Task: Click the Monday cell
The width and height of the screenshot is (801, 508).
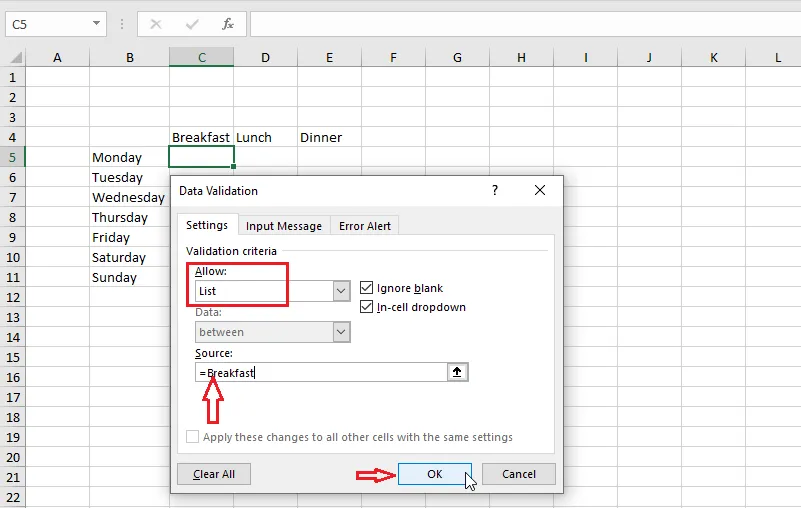Action: point(130,157)
